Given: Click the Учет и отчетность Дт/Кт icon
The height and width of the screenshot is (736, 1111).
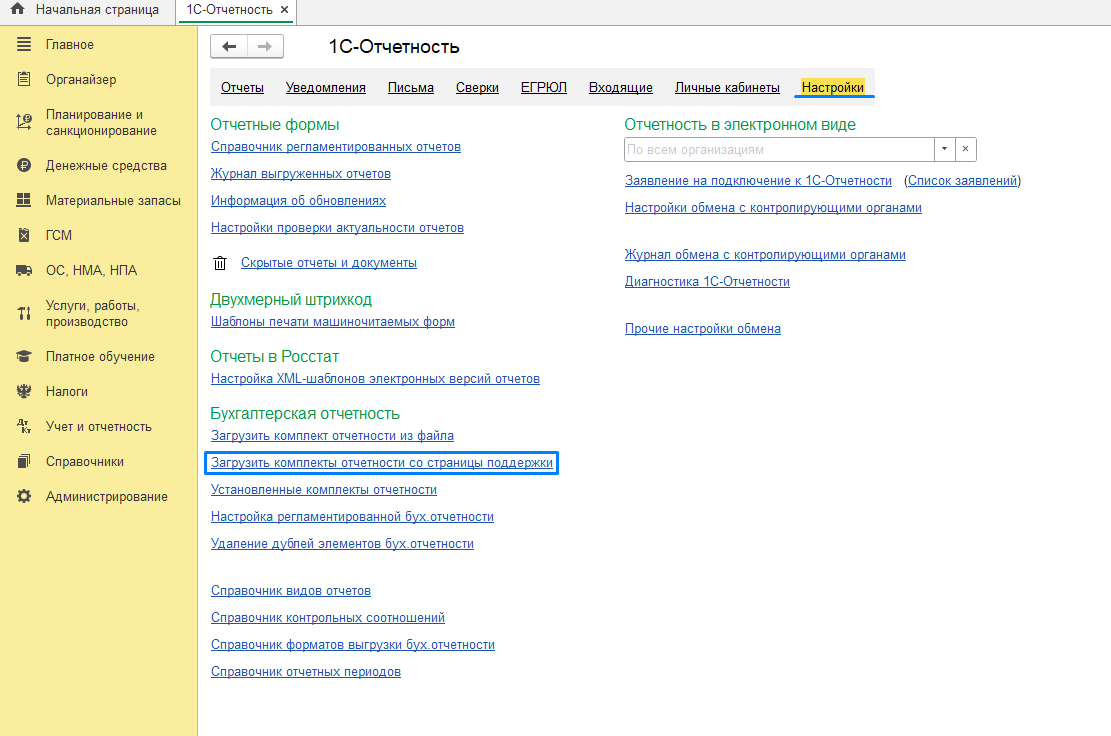Looking at the screenshot, I should coord(24,426).
